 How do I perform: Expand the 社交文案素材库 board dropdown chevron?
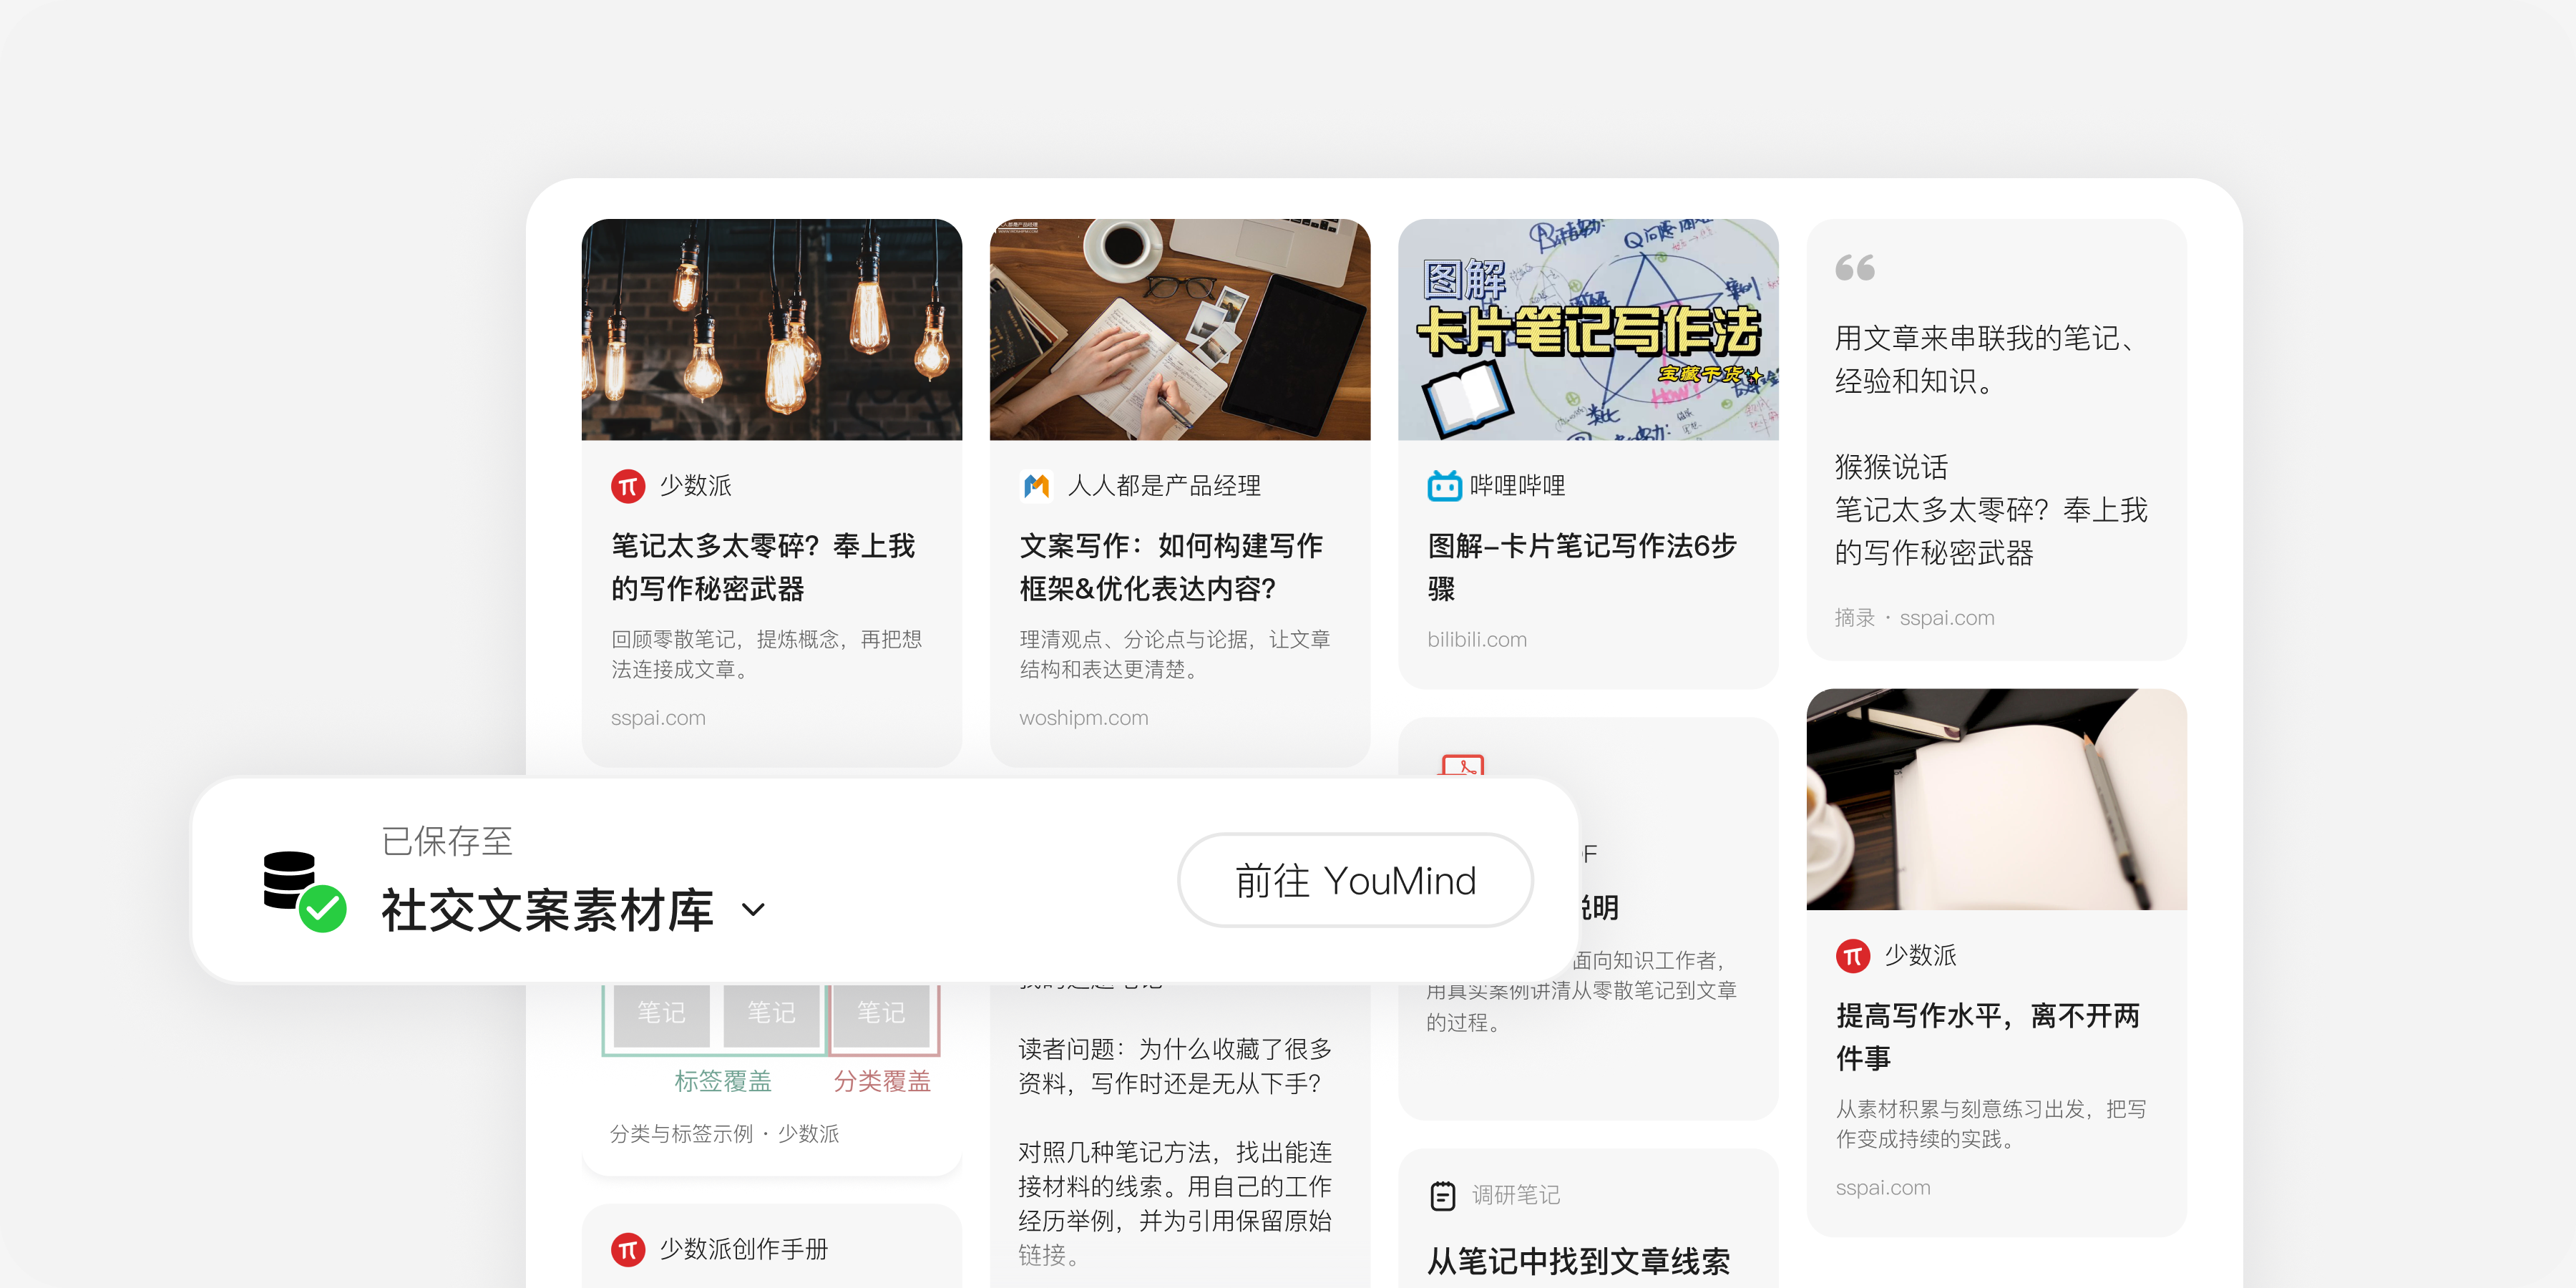tap(753, 909)
